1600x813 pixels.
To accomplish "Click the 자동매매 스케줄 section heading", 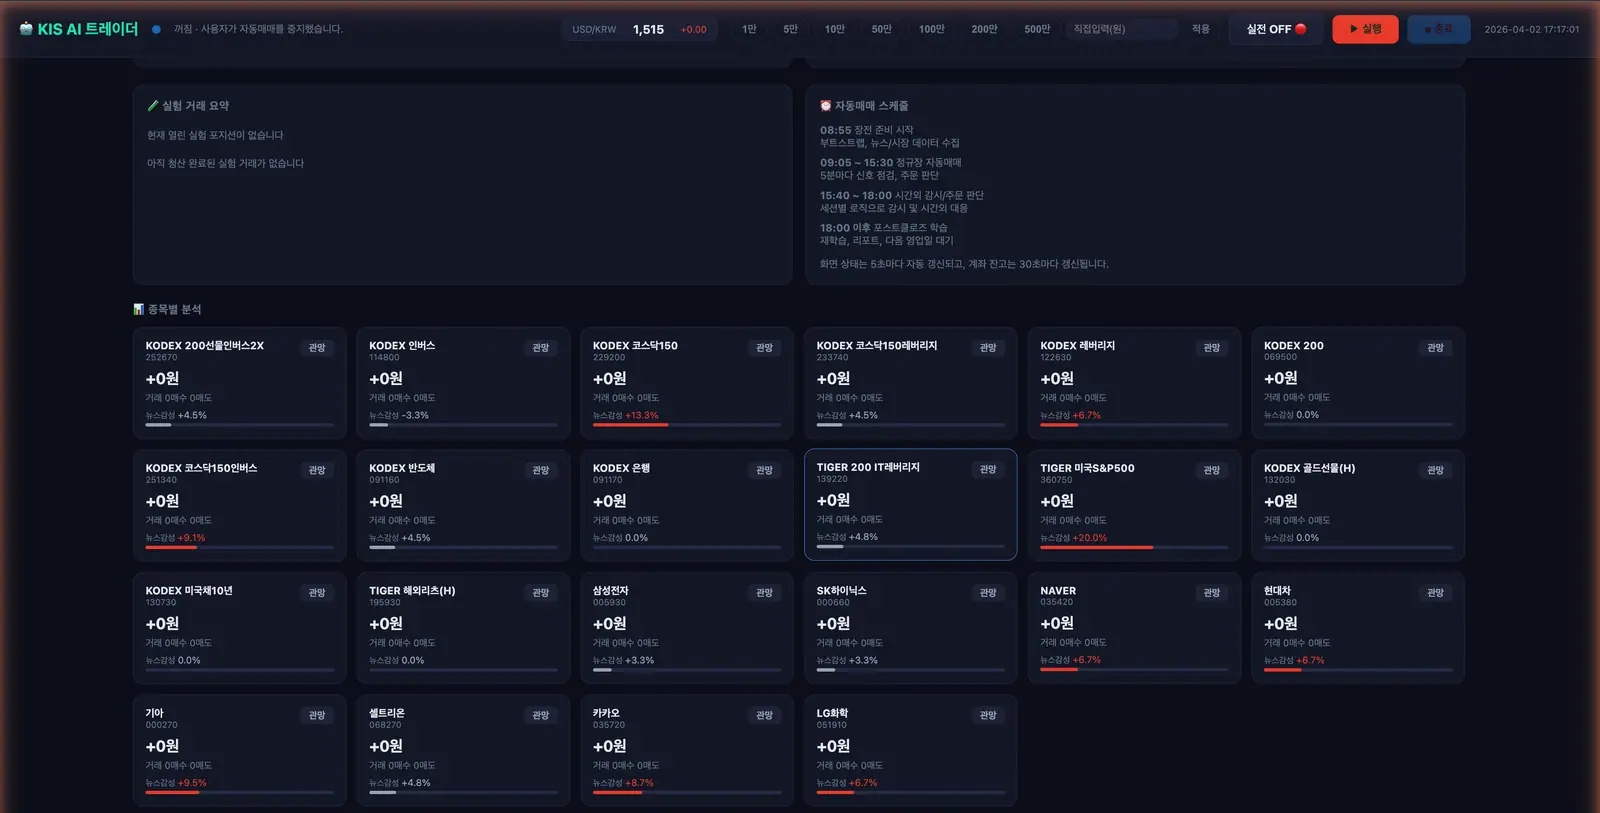I will (872, 106).
